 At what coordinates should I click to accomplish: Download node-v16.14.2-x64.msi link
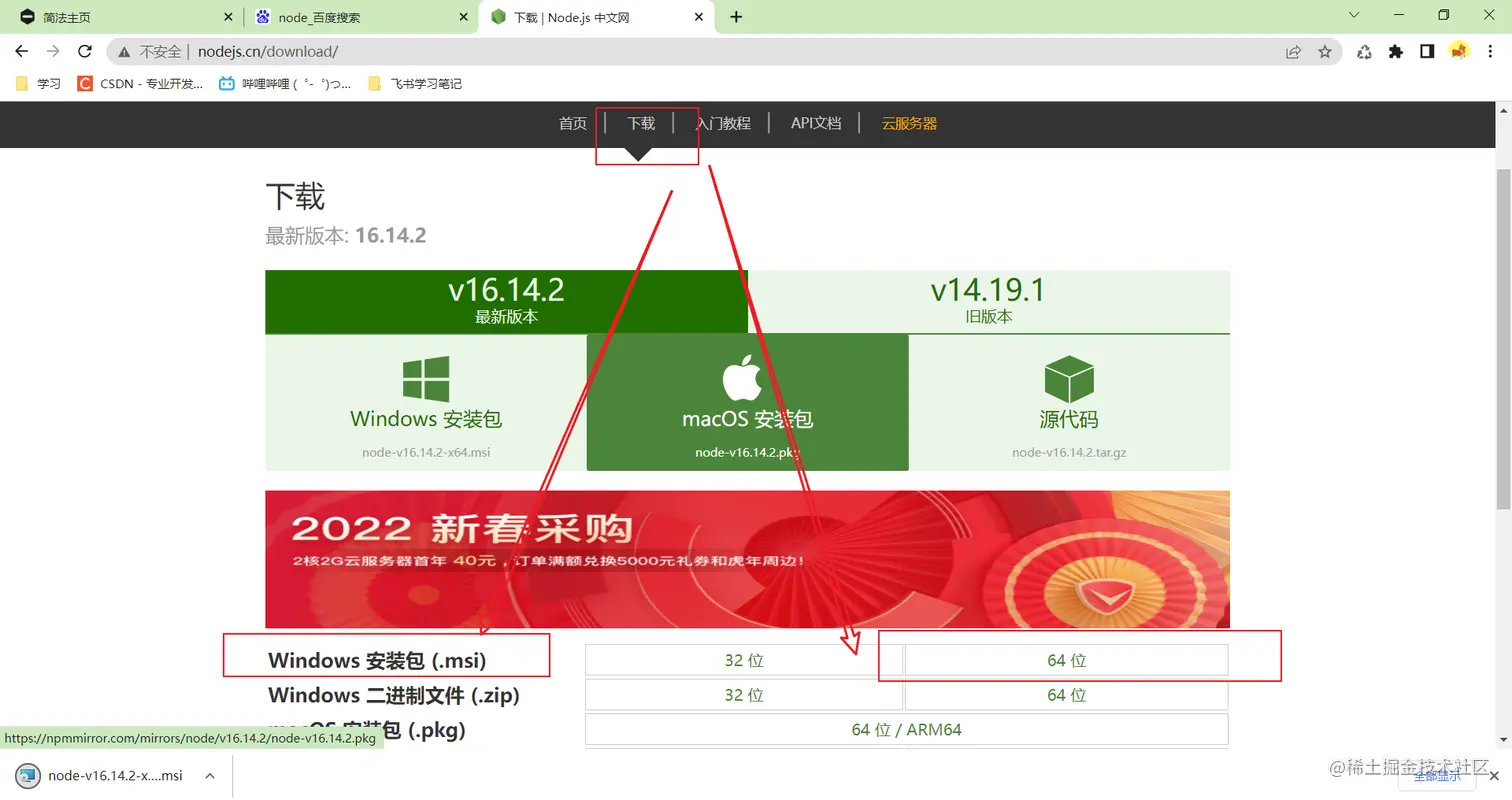426,452
